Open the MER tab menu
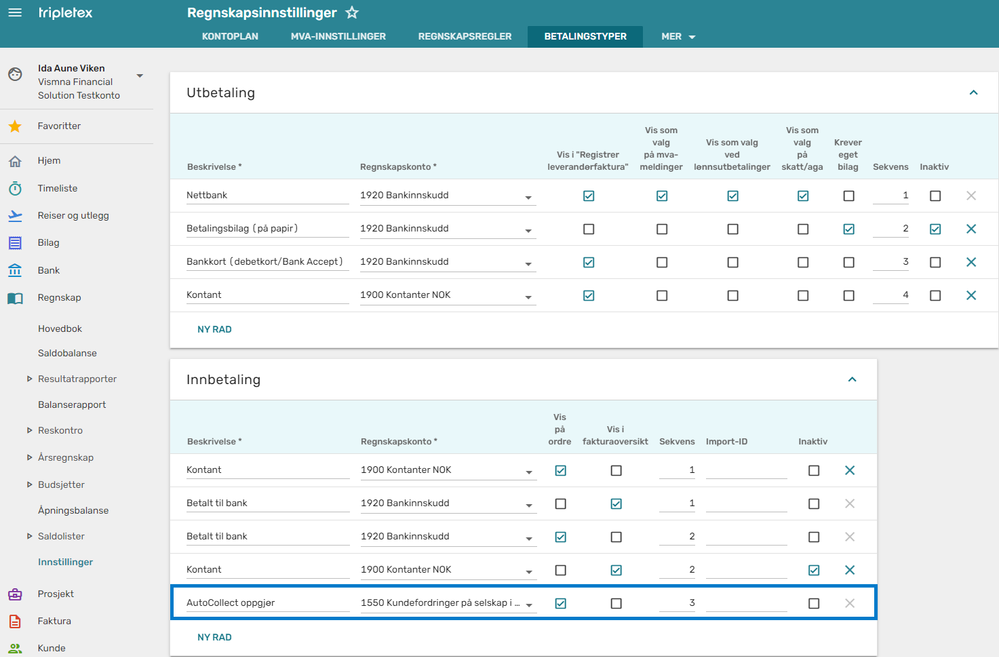Viewport: 999px width, 657px height. click(x=678, y=36)
